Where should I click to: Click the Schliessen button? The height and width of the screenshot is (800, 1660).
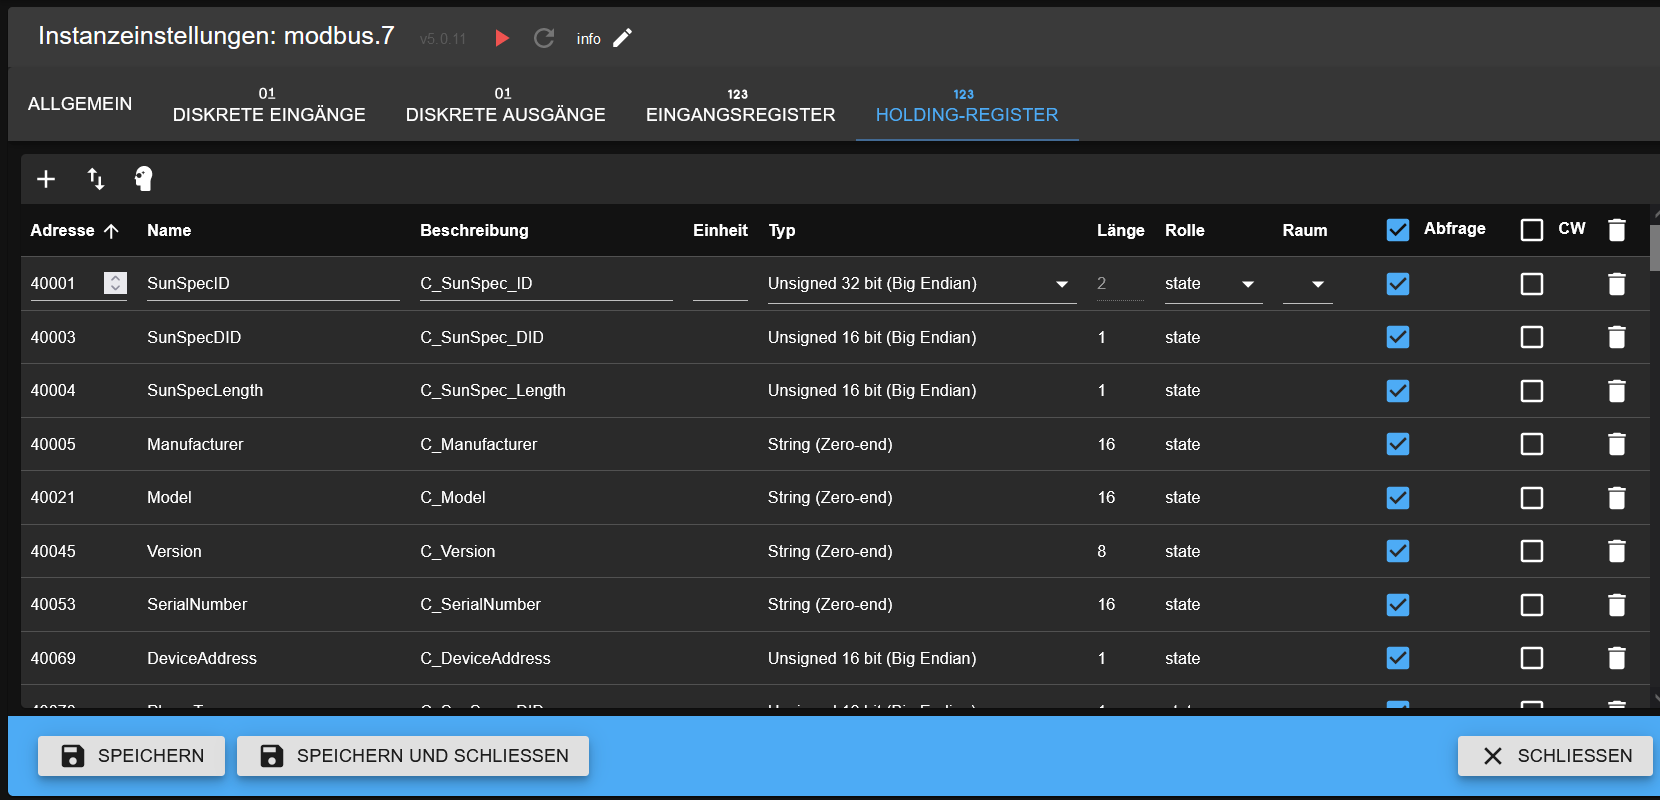click(x=1555, y=756)
